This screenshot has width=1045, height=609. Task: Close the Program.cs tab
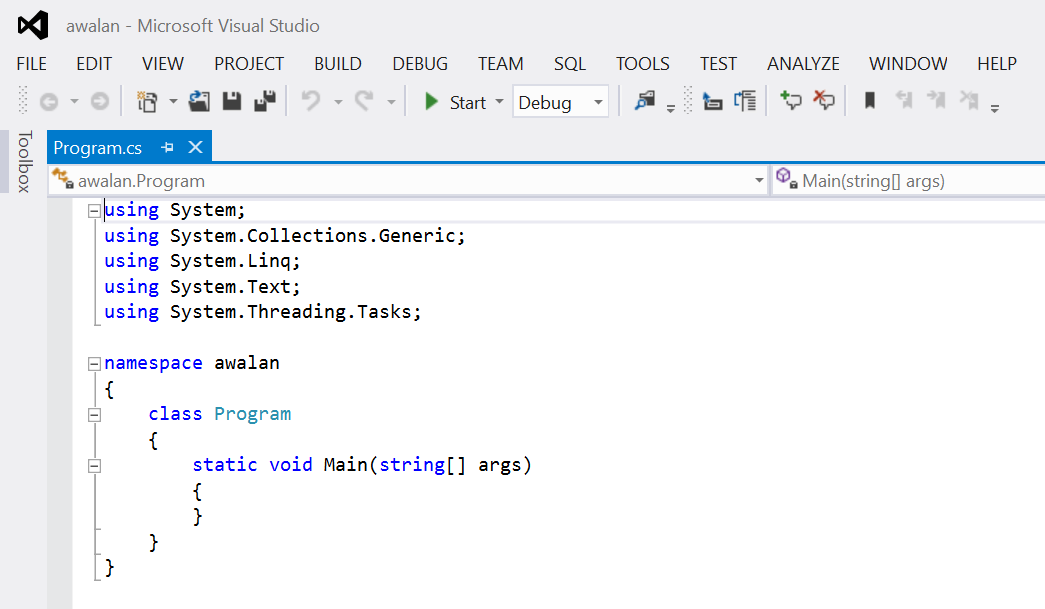pos(195,148)
